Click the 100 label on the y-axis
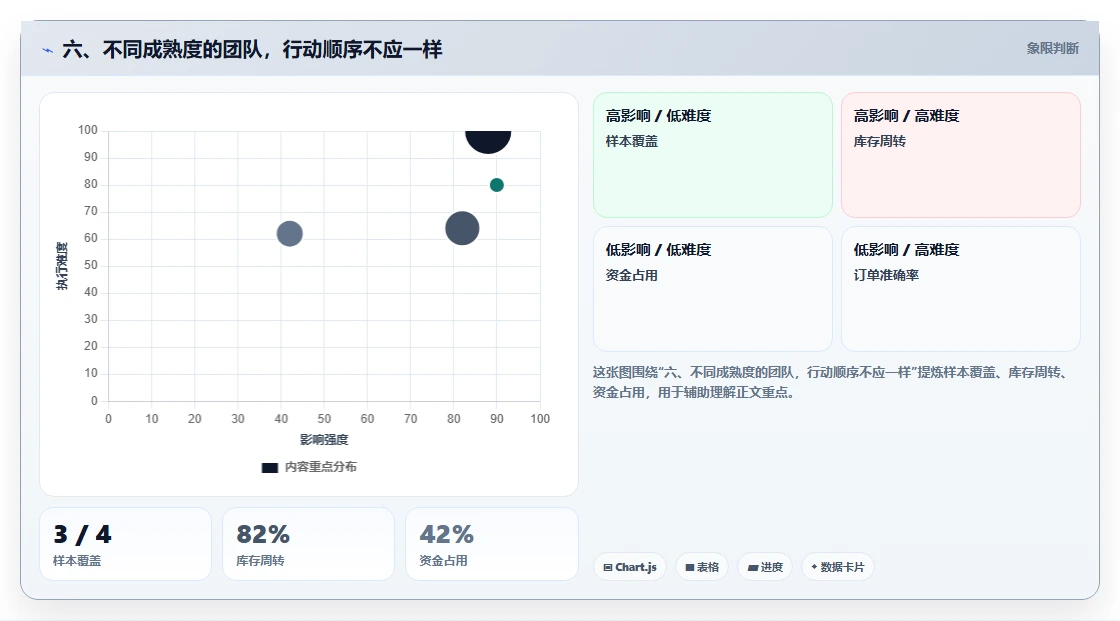The image size is (1120, 621). point(88,130)
